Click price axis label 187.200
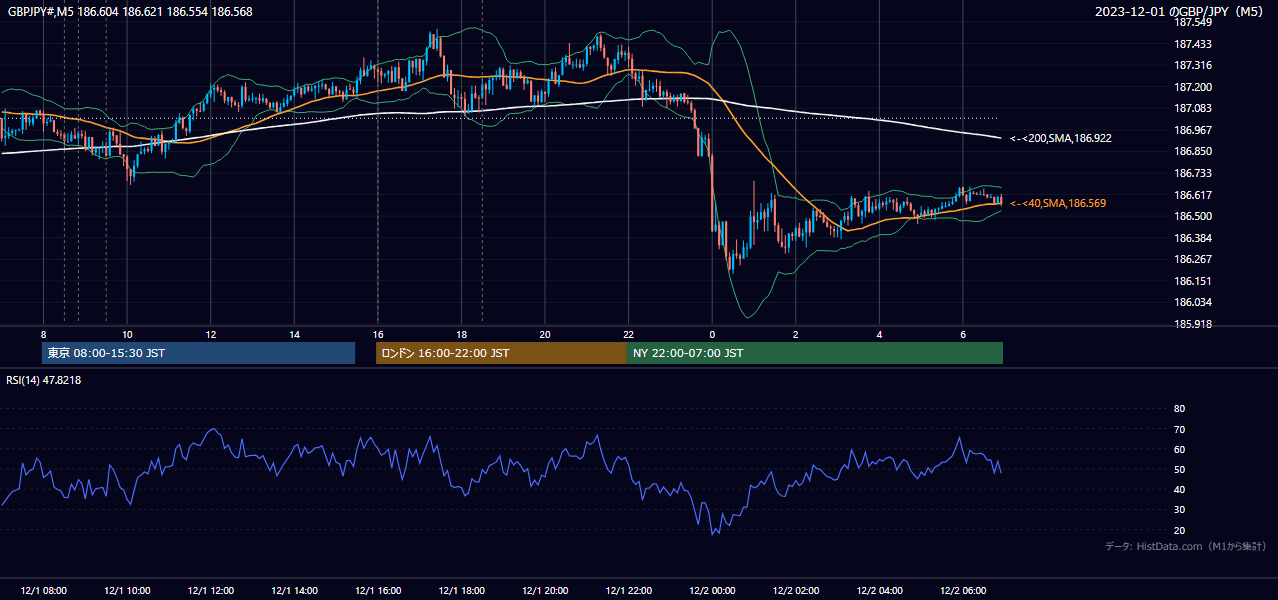 (1192, 87)
